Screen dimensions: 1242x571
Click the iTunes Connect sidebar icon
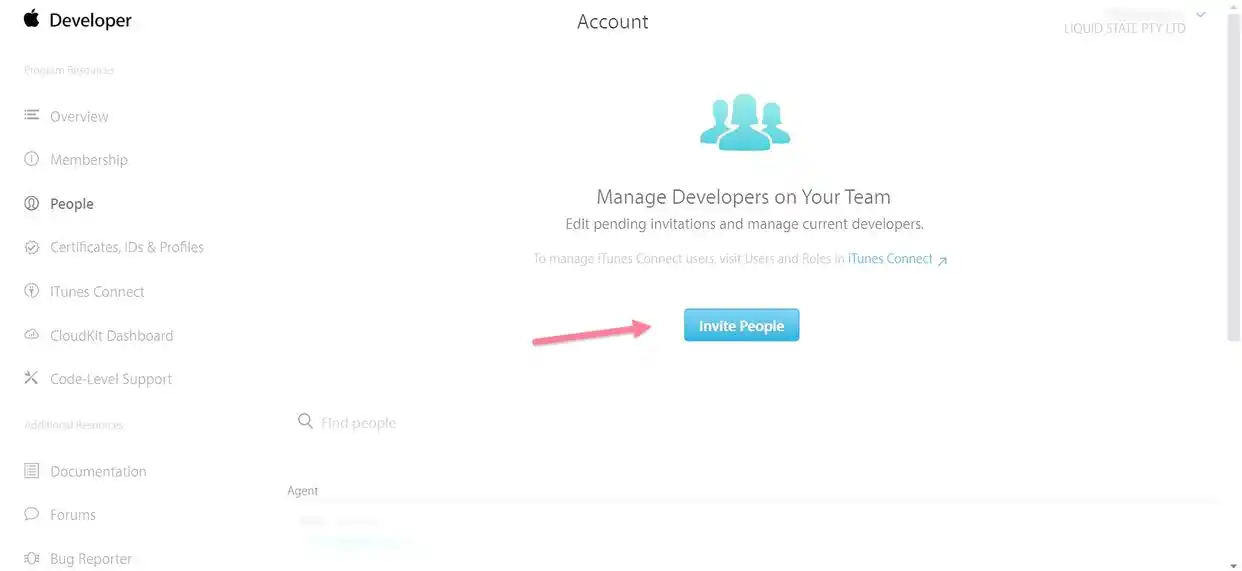[x=32, y=291]
